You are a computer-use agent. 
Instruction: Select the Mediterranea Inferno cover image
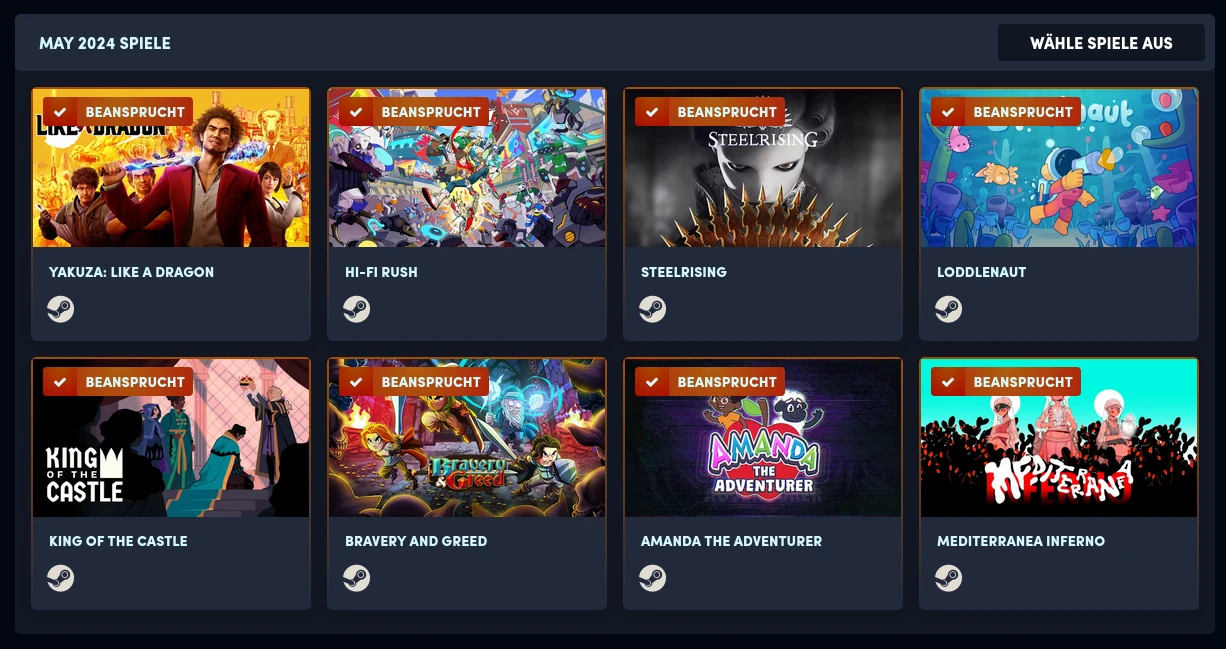pyautogui.click(x=1059, y=438)
